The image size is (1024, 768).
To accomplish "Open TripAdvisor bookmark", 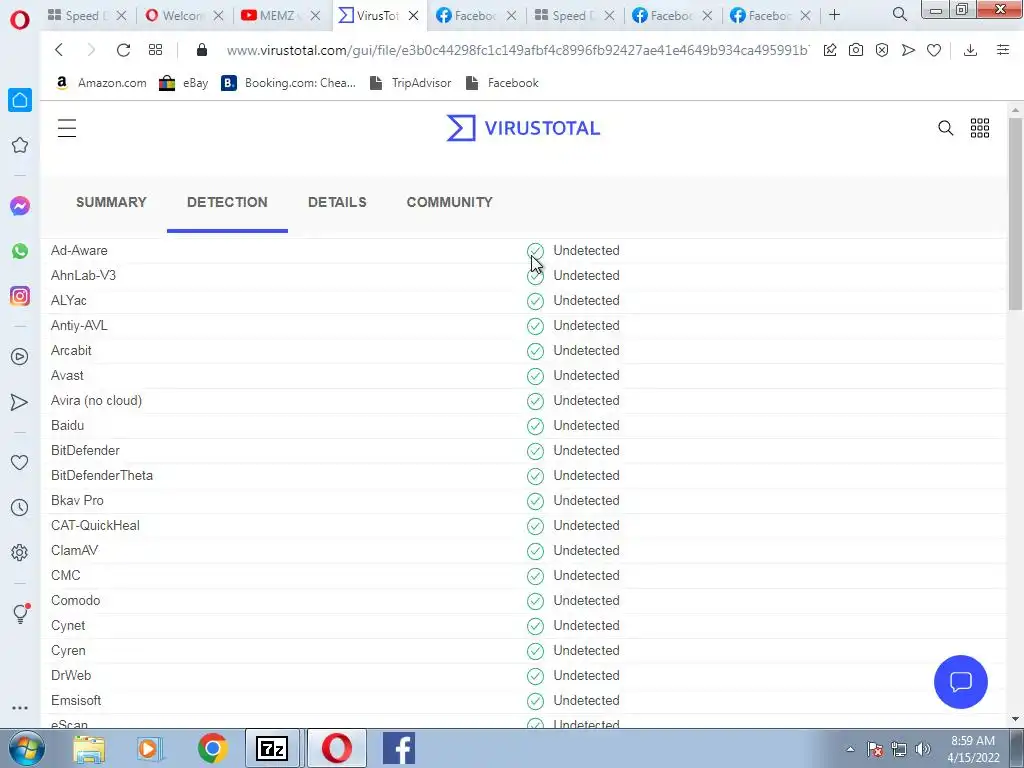I will (x=410, y=83).
